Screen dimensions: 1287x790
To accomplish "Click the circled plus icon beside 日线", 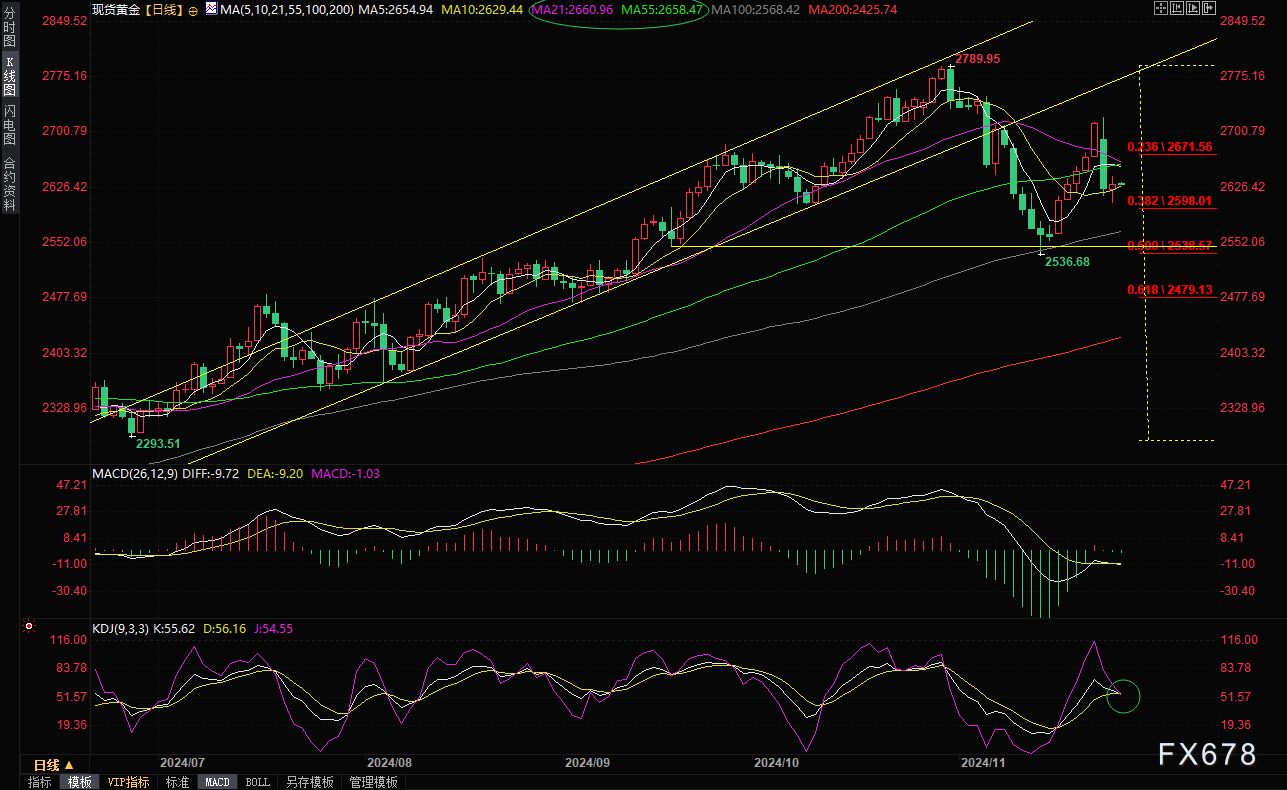I will (x=194, y=10).
